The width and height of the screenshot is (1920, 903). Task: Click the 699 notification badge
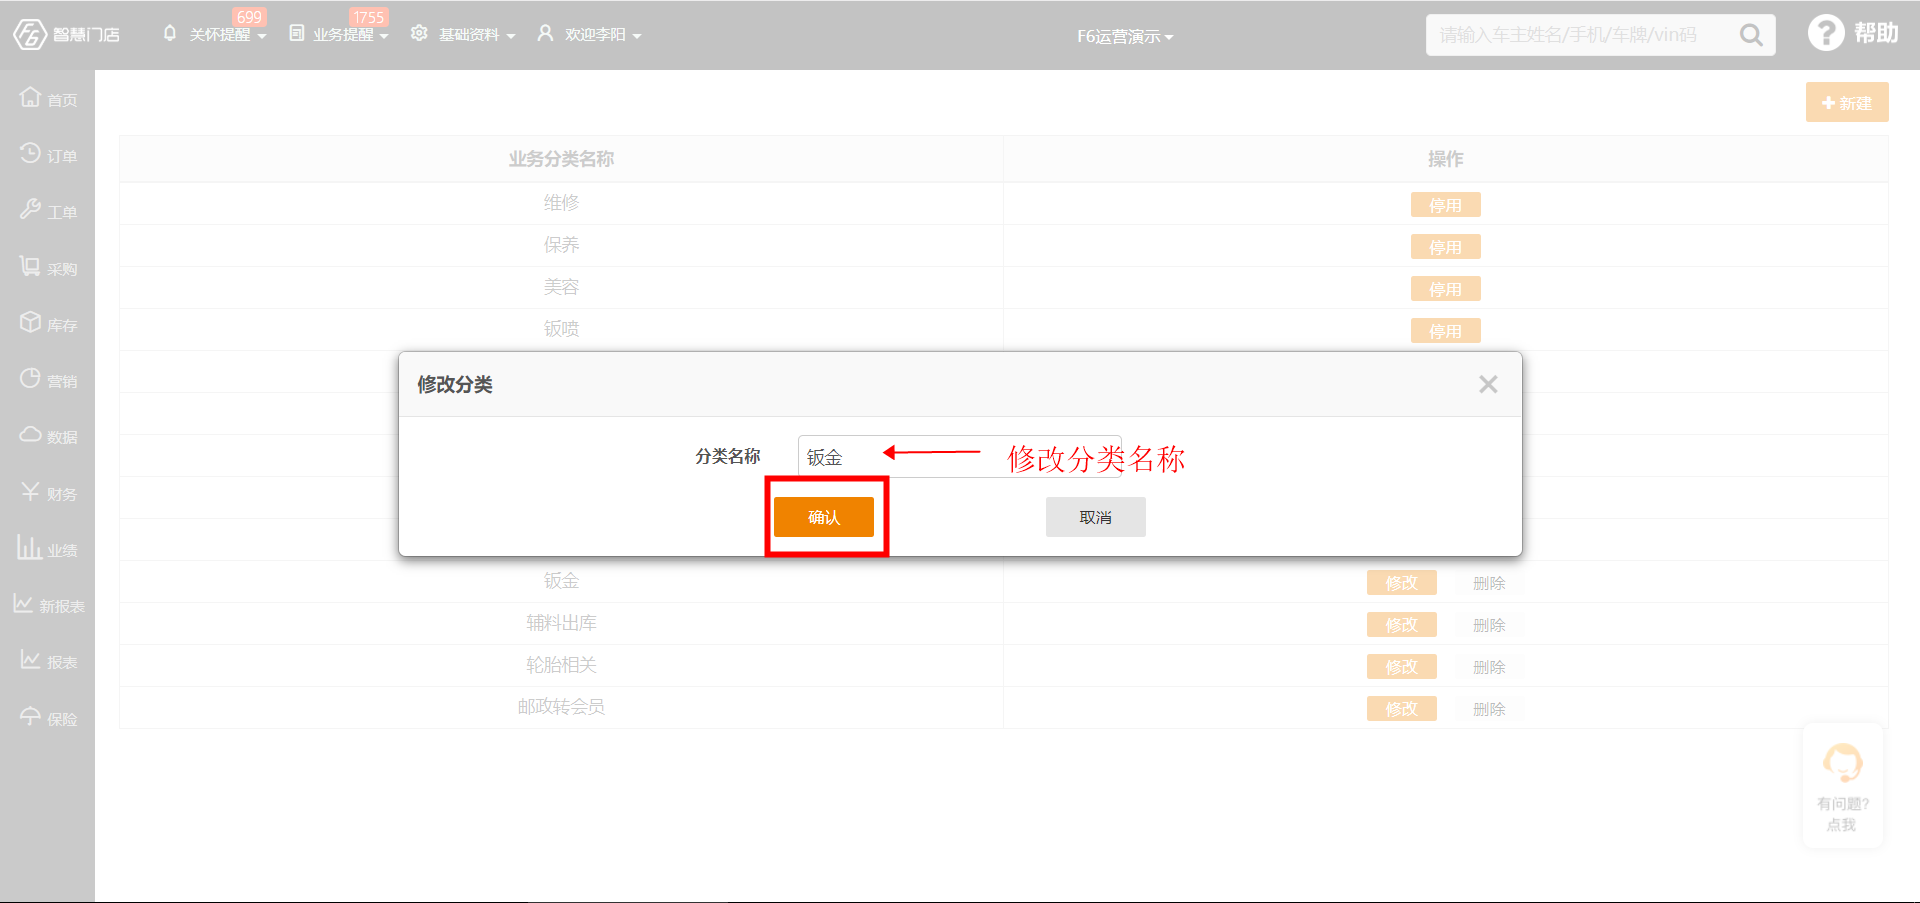(x=249, y=17)
